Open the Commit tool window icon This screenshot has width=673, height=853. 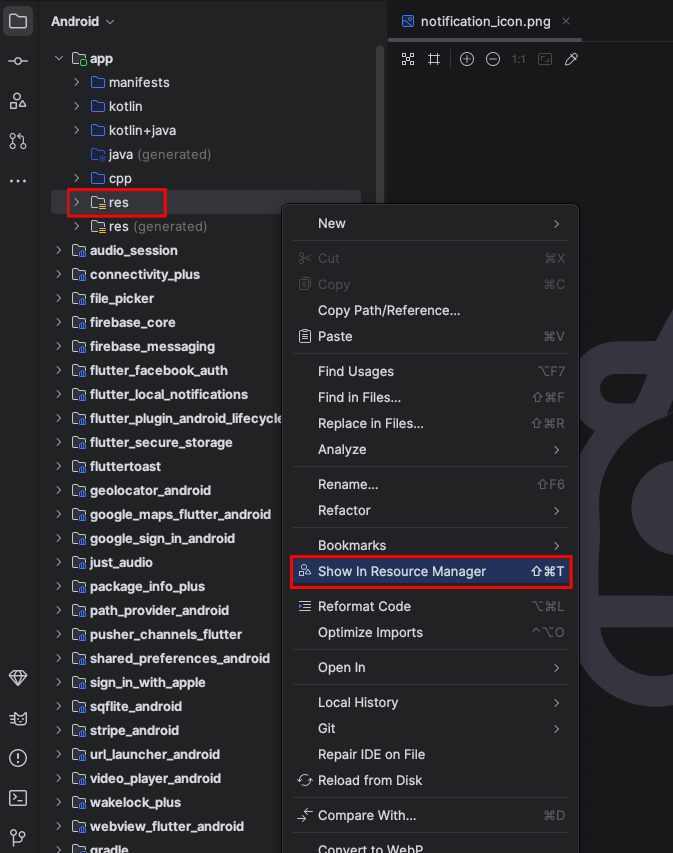(18, 61)
